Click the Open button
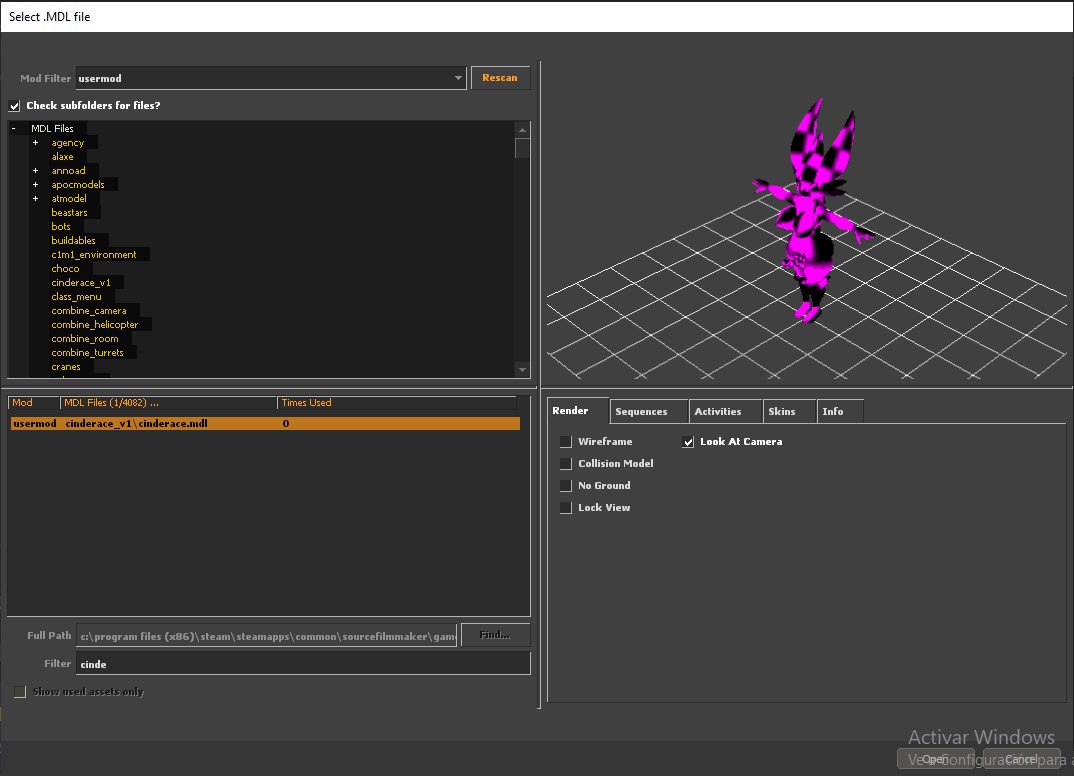Viewport: 1074px width, 776px height. tap(936, 759)
